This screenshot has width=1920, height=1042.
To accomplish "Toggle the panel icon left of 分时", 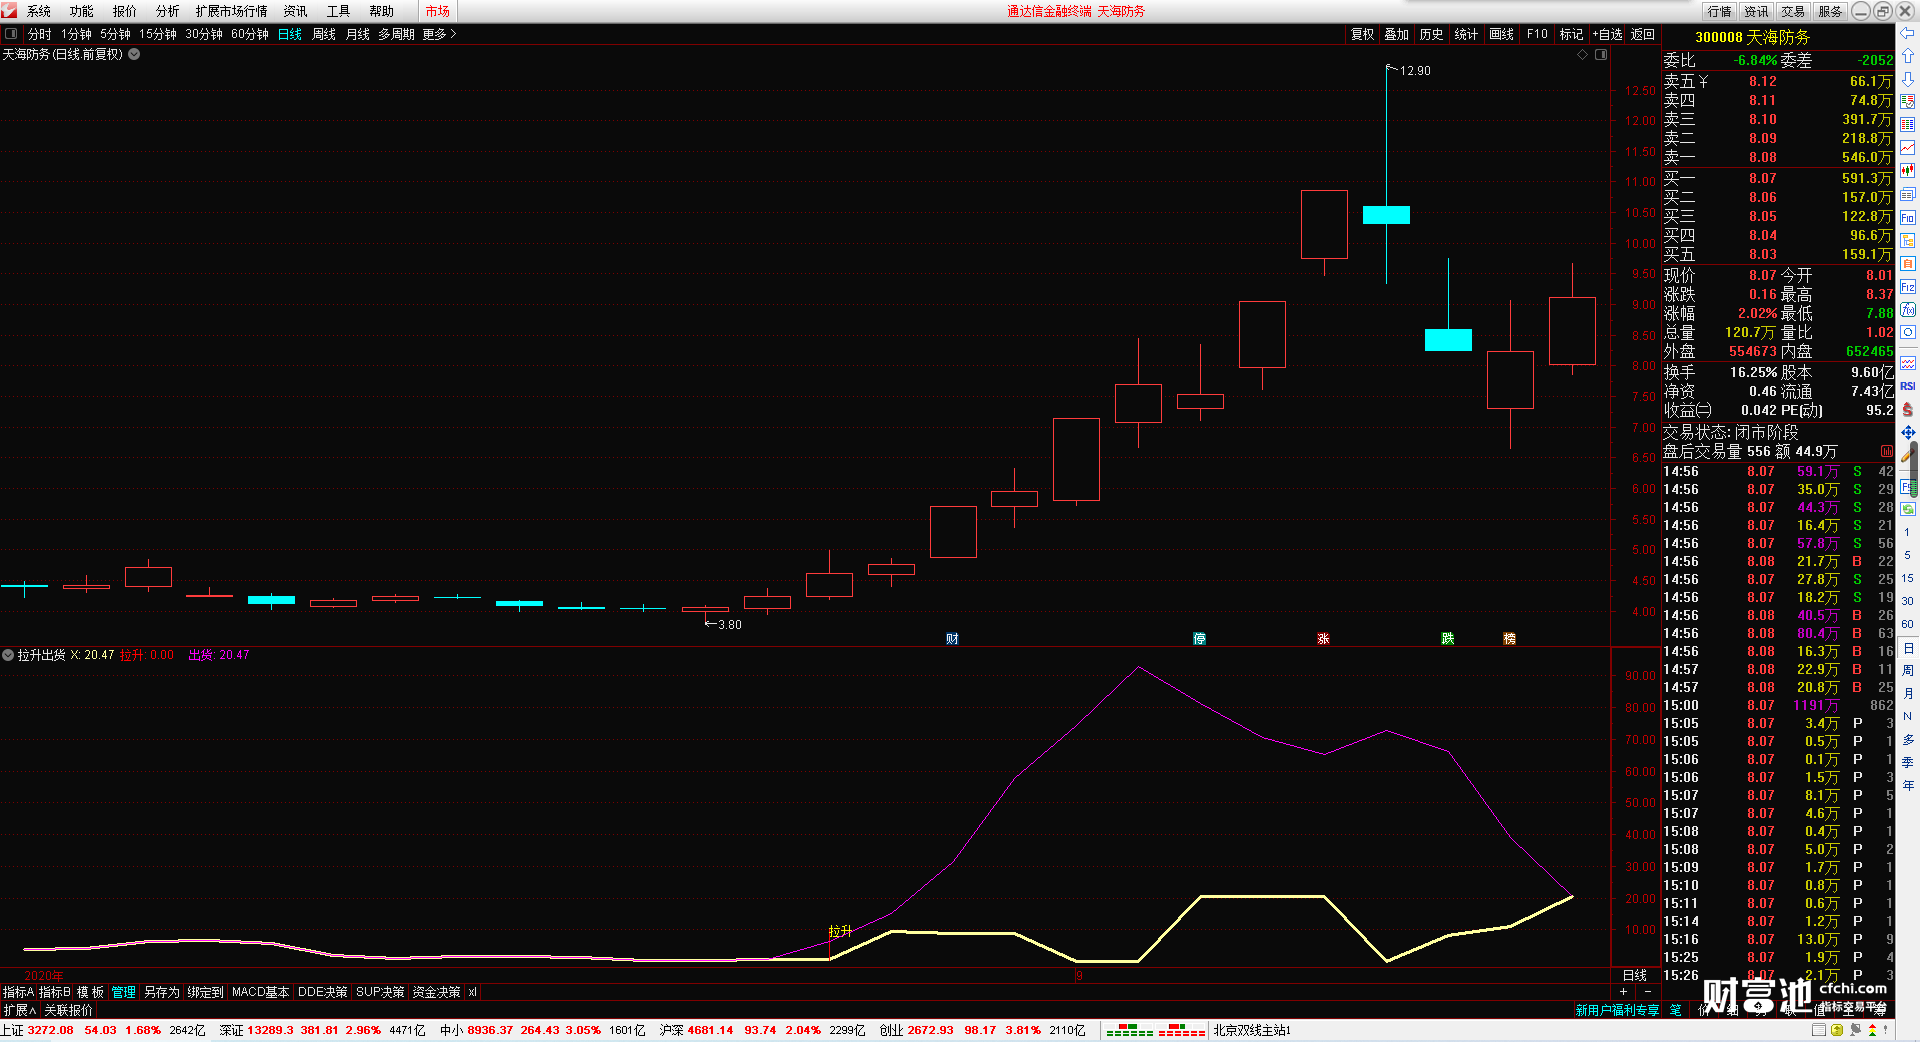I will (11, 34).
